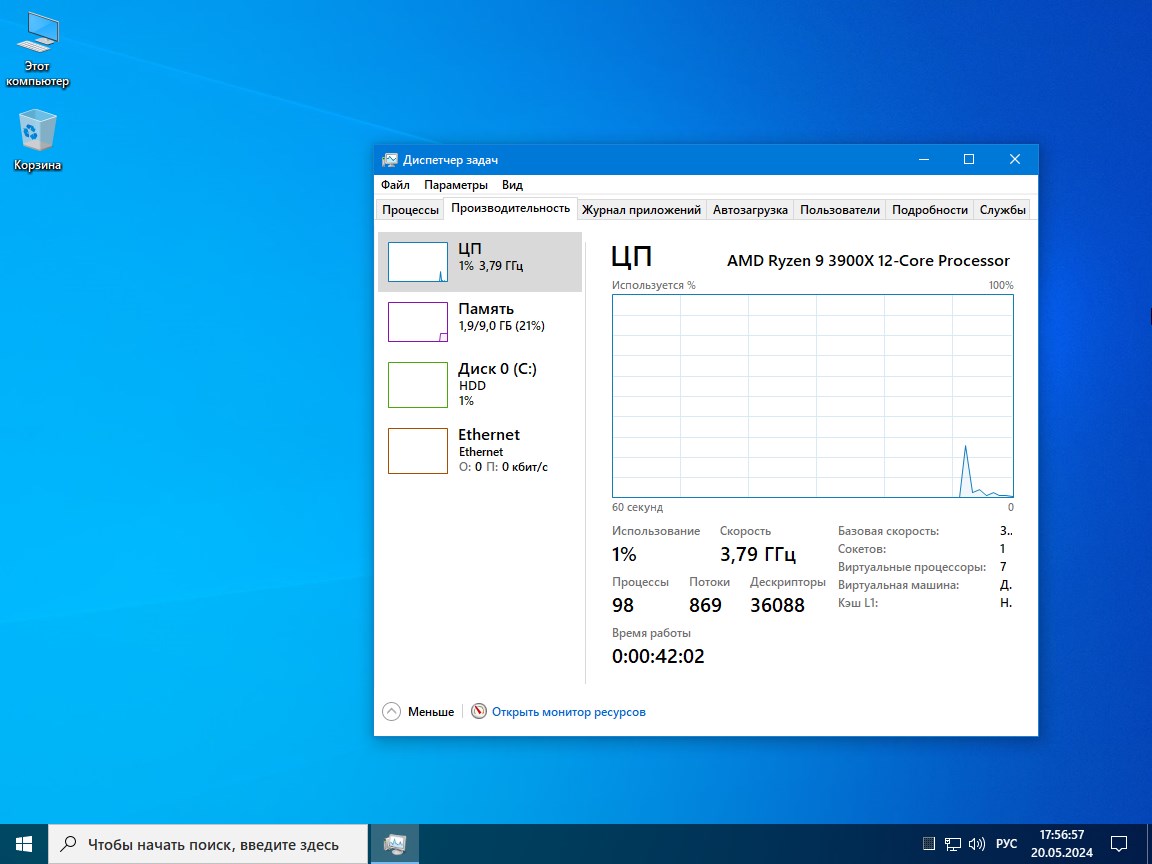Open the Автозагрузка tab
This screenshot has width=1152, height=864.
(x=750, y=209)
